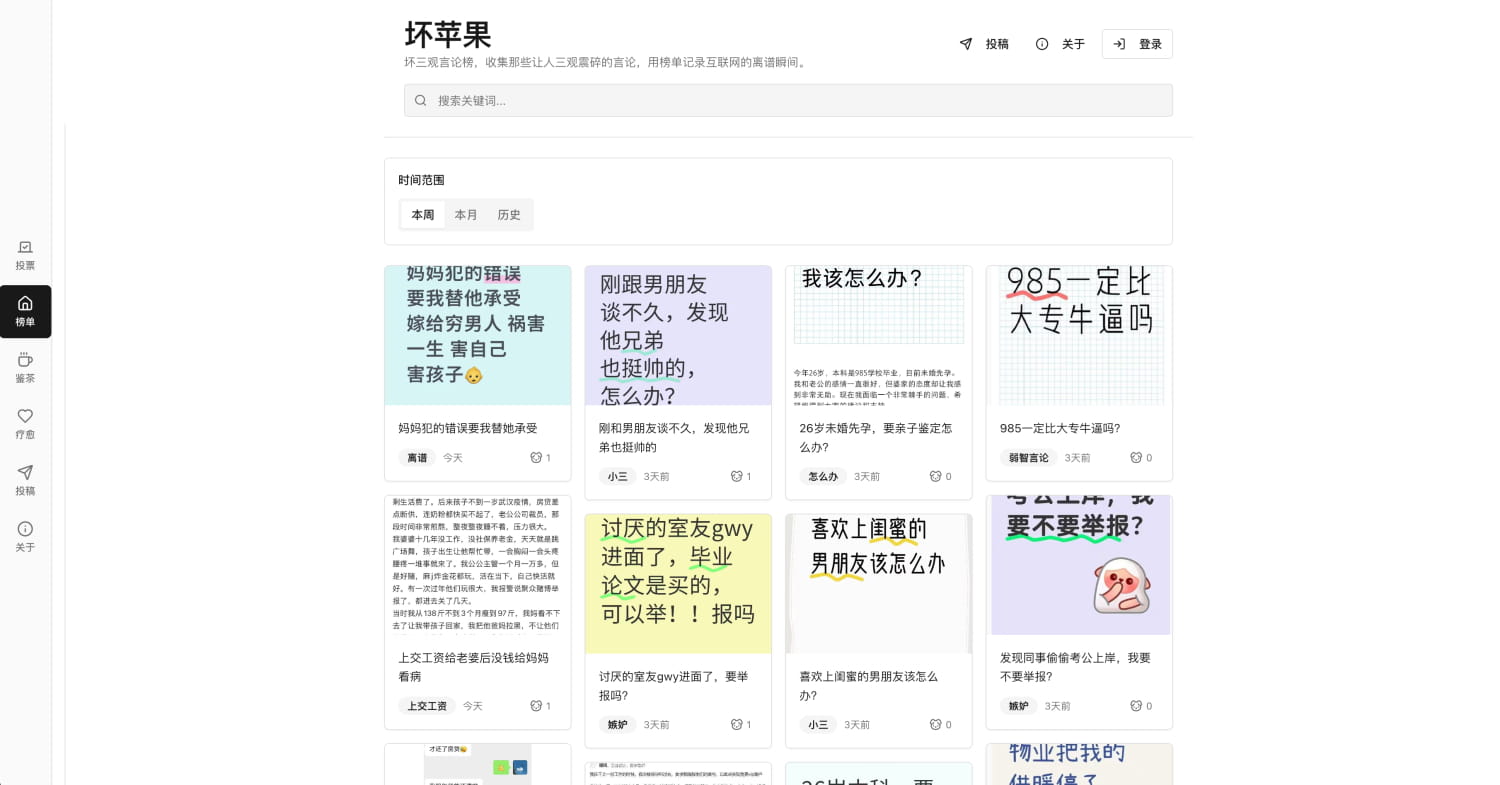Click 今天 timestamp on 妈妈犯的错误 card

453,458
